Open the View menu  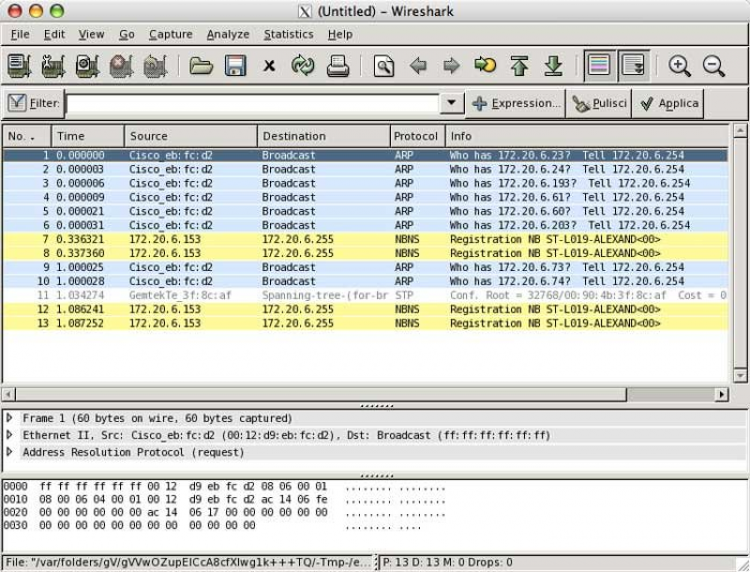[x=91, y=34]
